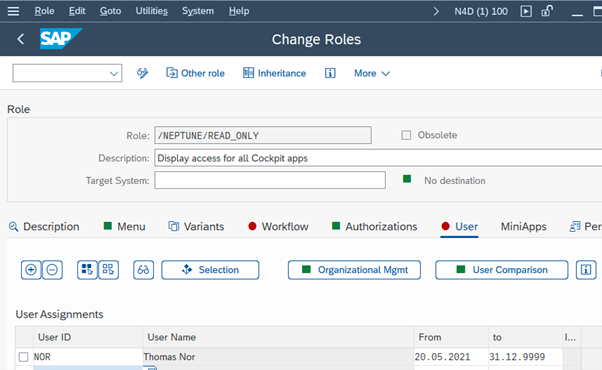Select the User tab
The height and width of the screenshot is (370, 602).
[x=460, y=226]
